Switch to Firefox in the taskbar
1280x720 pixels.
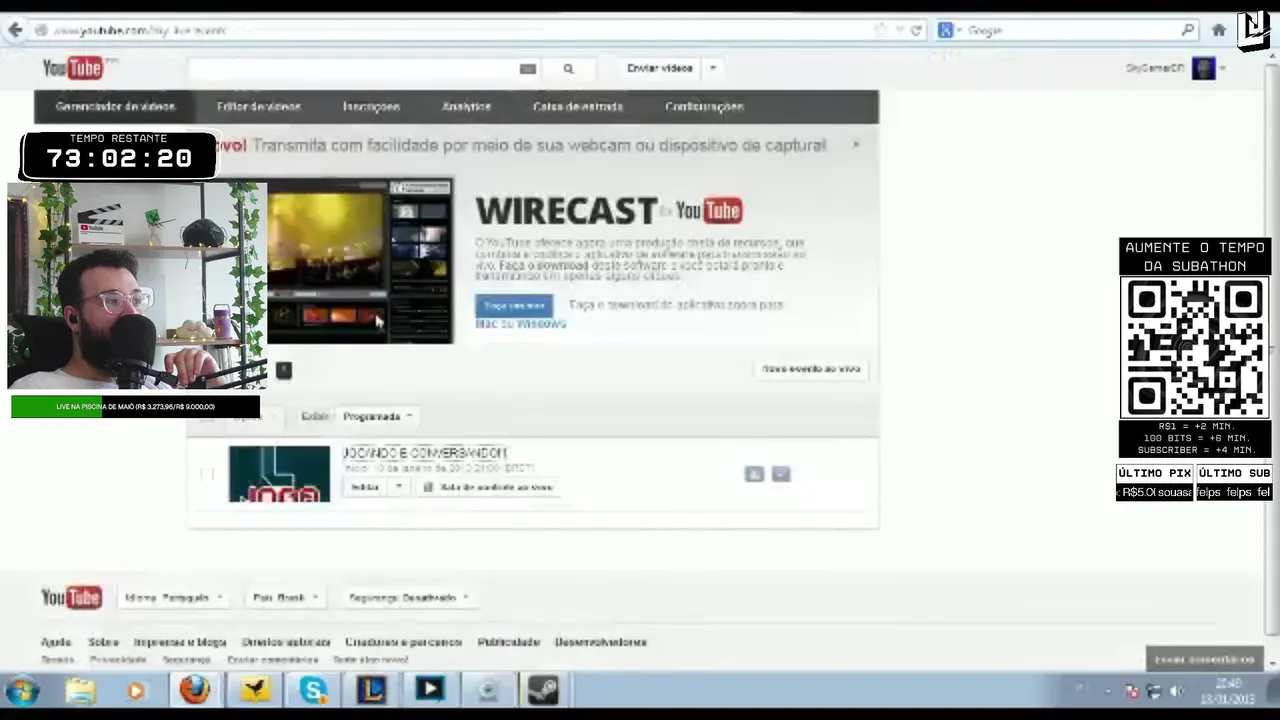[195, 690]
